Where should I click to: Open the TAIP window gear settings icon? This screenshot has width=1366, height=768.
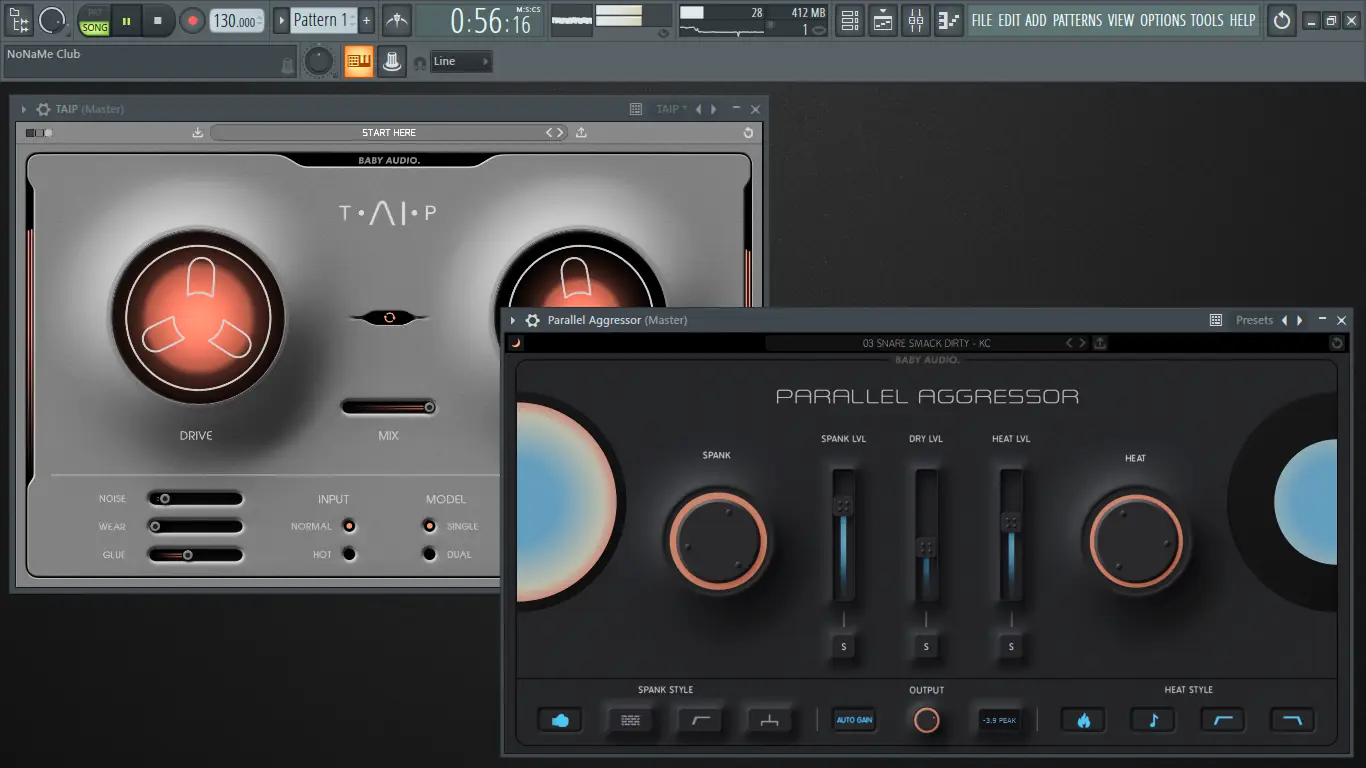tap(43, 109)
